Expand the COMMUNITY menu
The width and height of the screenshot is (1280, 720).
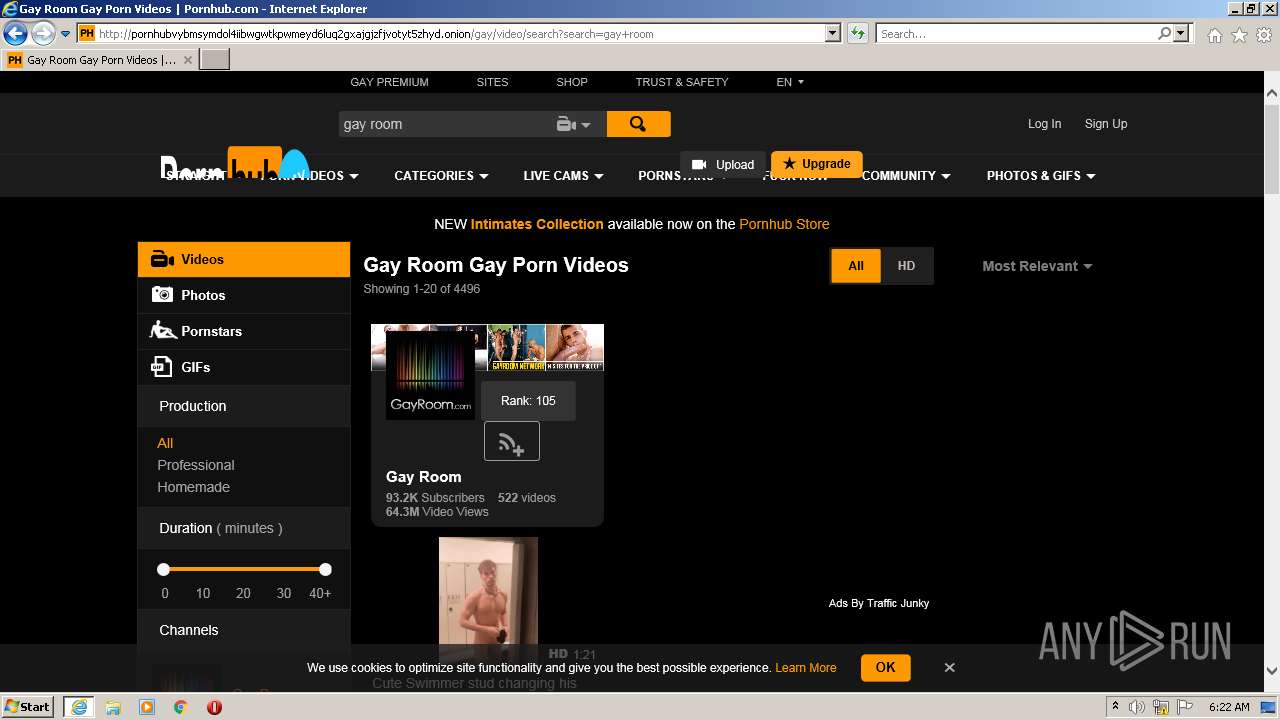pyautogui.click(x=906, y=175)
